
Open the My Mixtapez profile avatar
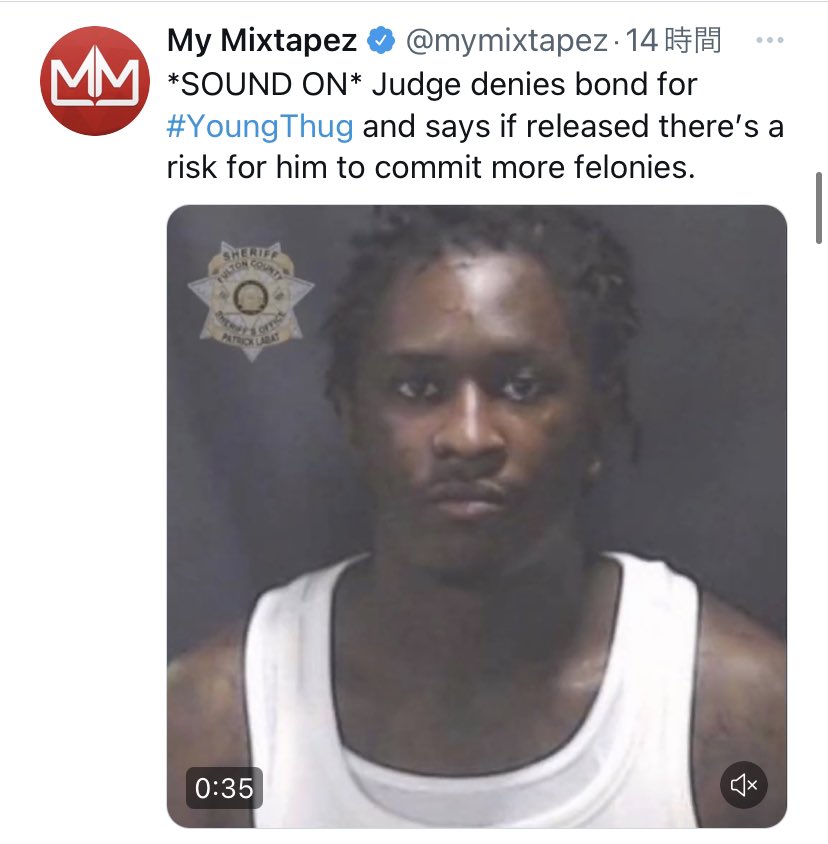[95, 81]
